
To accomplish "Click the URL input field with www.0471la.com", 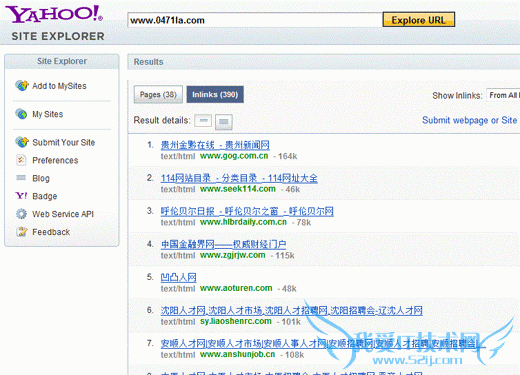I will pos(255,20).
